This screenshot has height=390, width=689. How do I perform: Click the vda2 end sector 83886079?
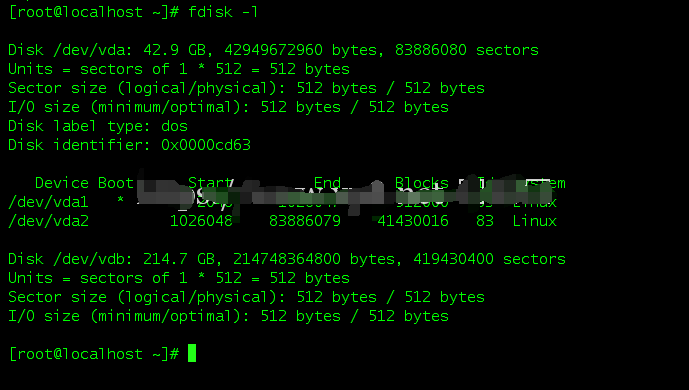point(305,221)
